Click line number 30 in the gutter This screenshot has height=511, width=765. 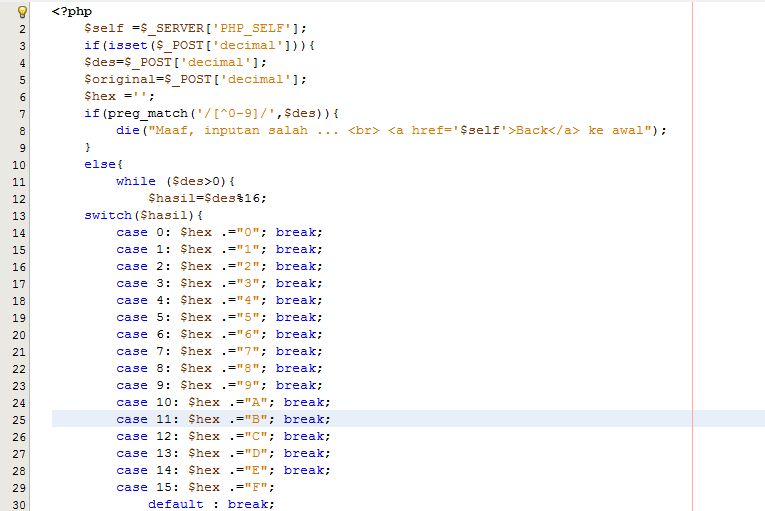[19, 505]
